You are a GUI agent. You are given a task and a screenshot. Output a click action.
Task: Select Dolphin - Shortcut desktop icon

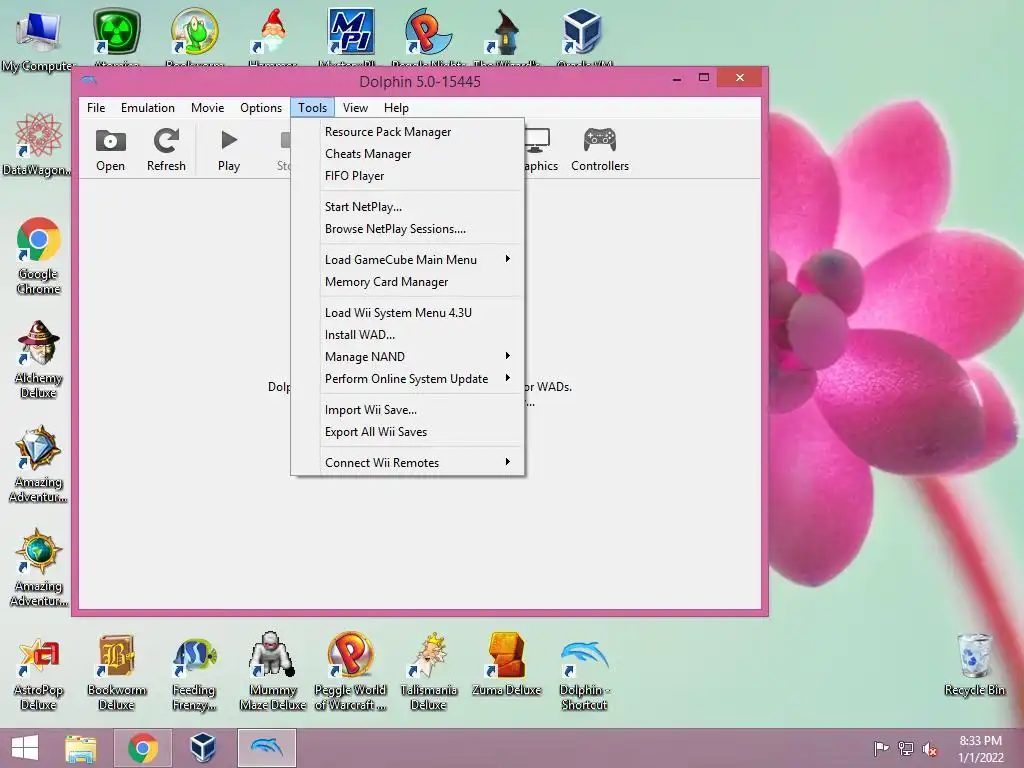[x=584, y=675]
